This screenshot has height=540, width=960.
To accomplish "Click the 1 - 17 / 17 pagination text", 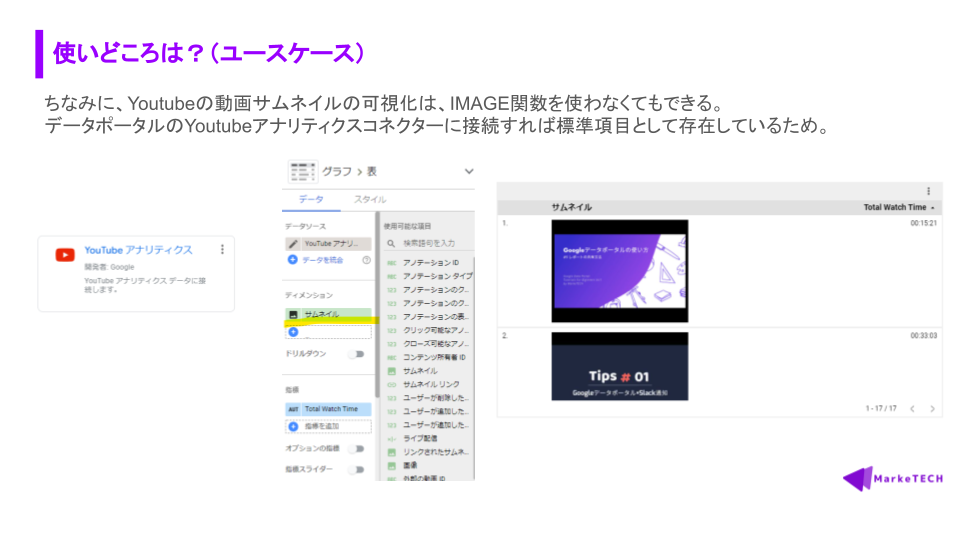I will tap(881, 408).
